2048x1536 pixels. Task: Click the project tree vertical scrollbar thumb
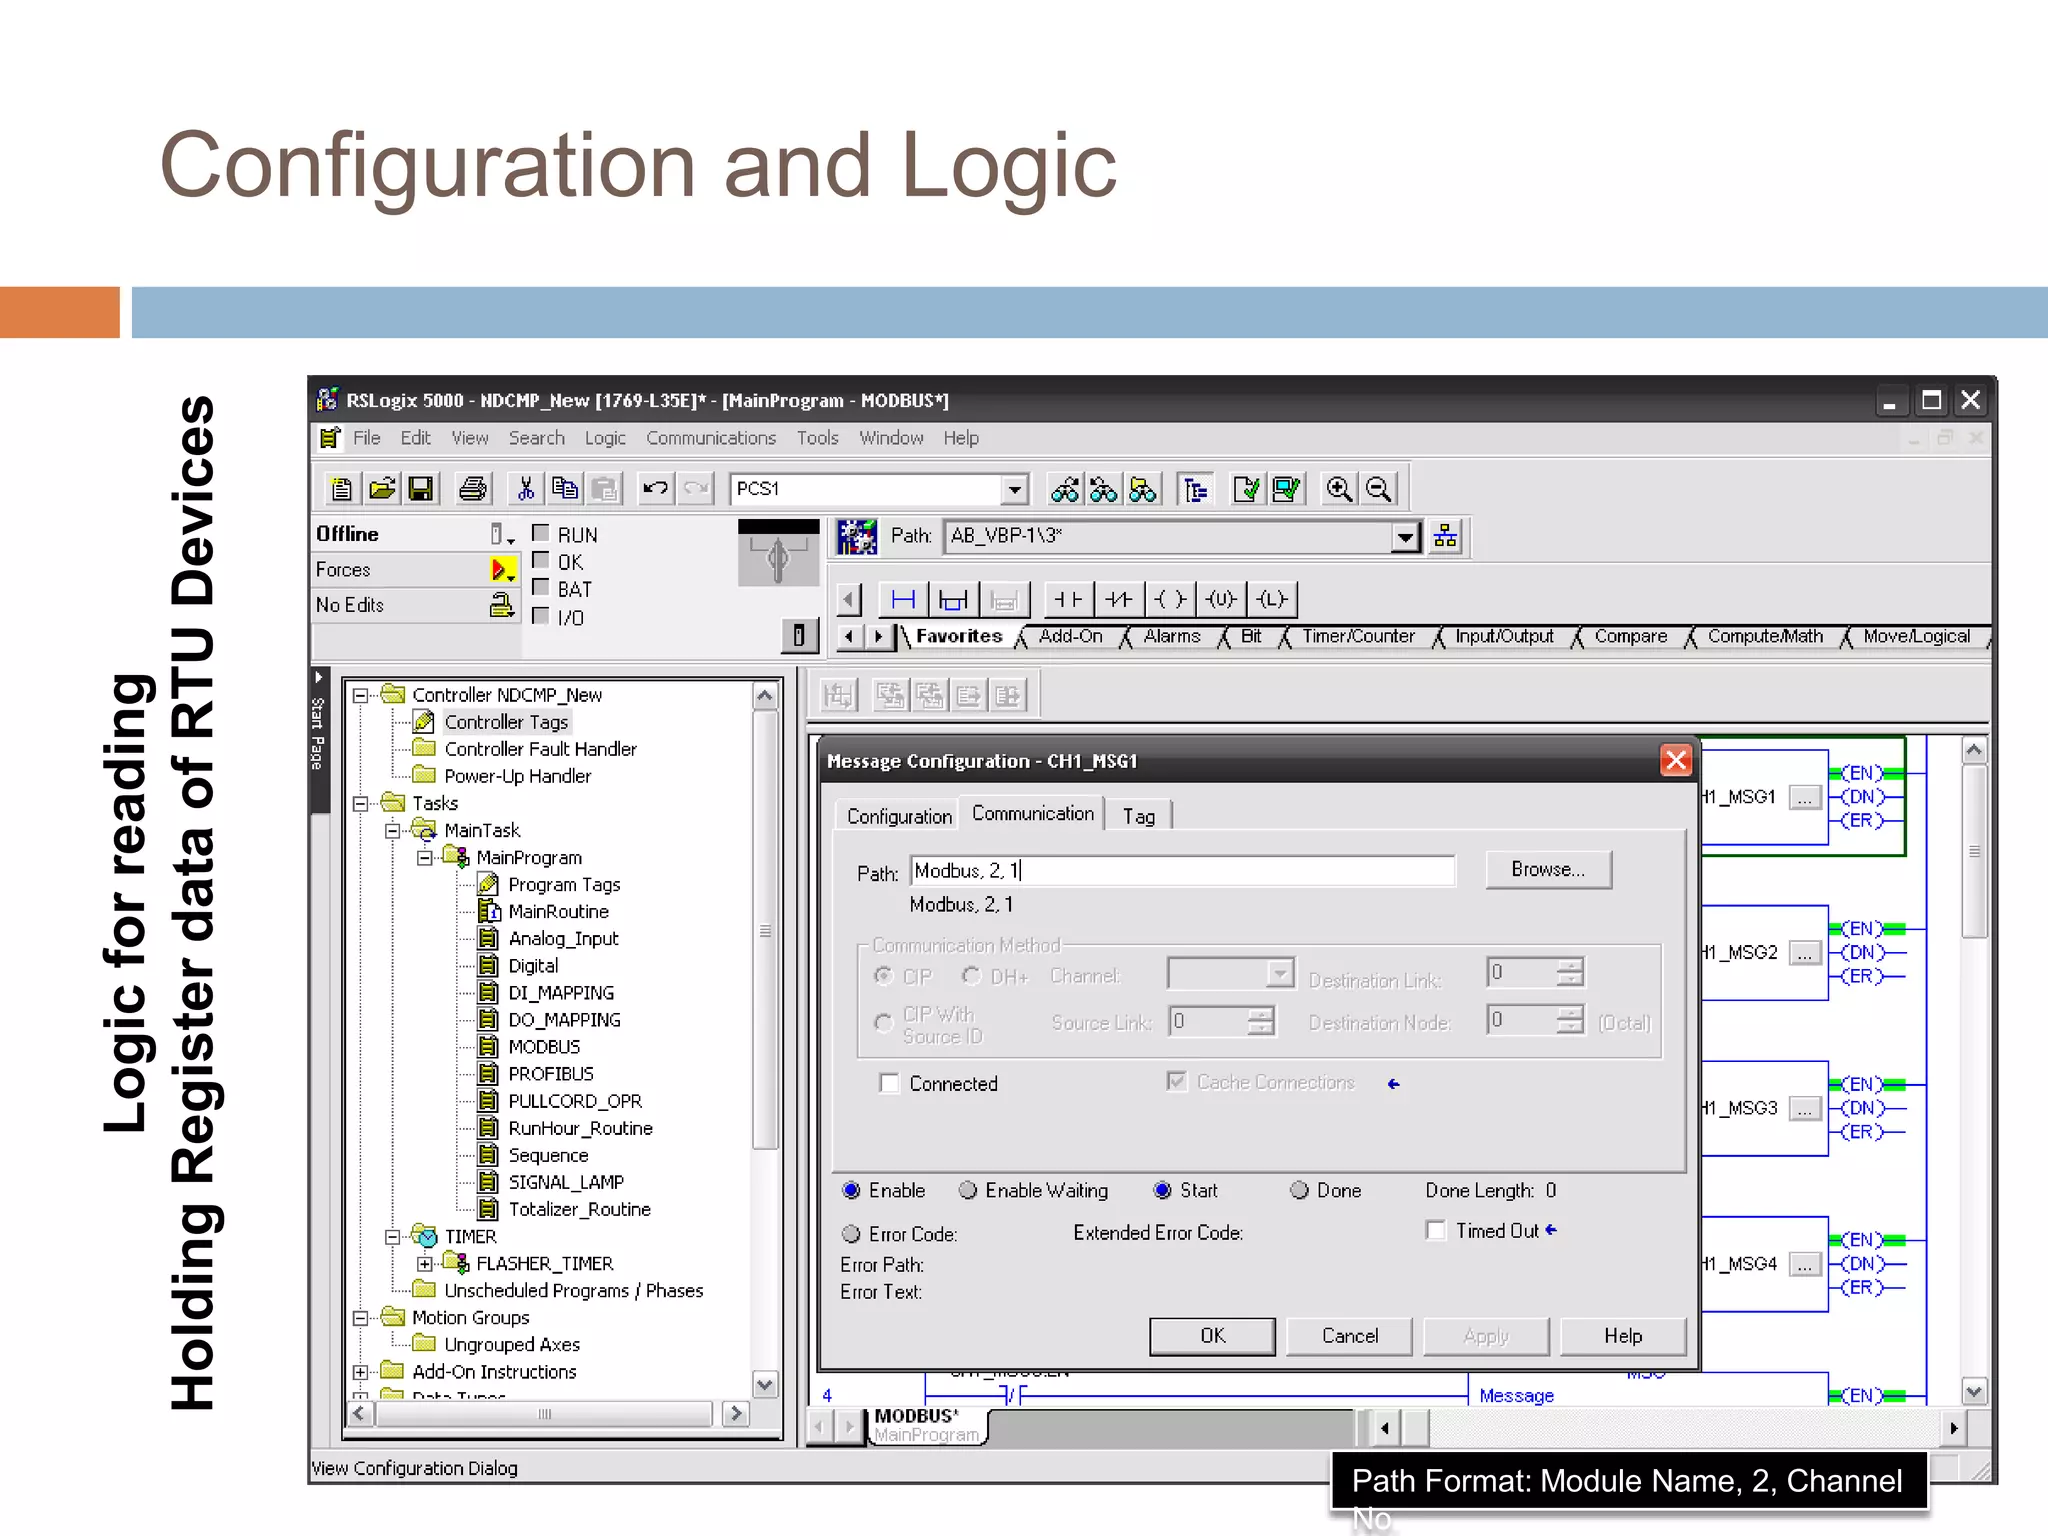(x=765, y=930)
